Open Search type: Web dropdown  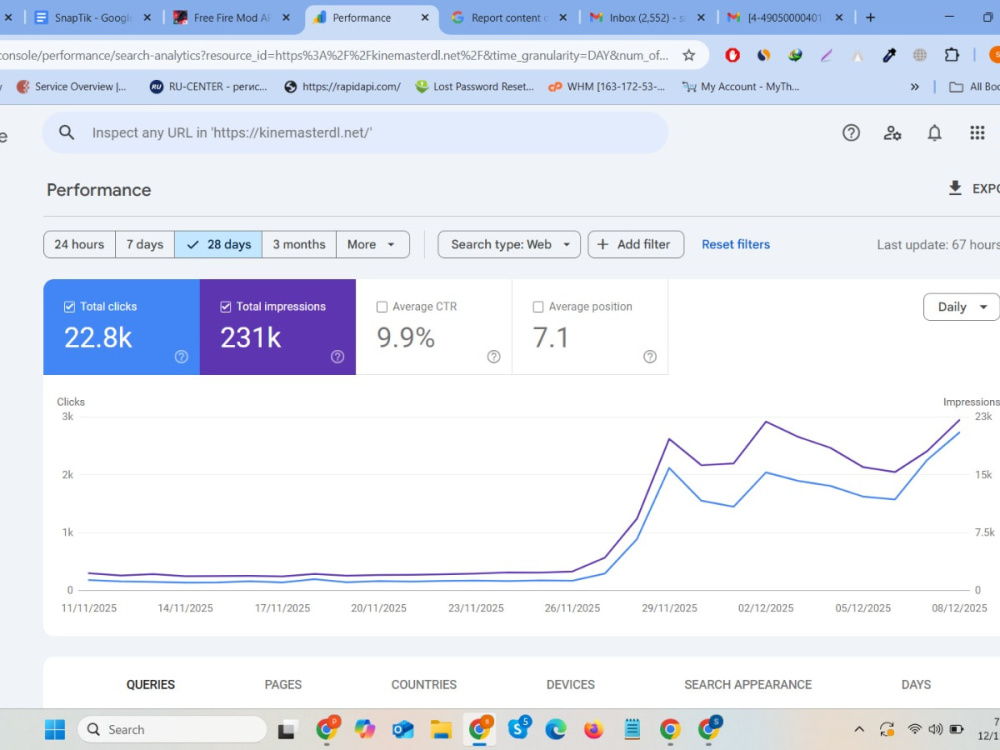point(509,244)
